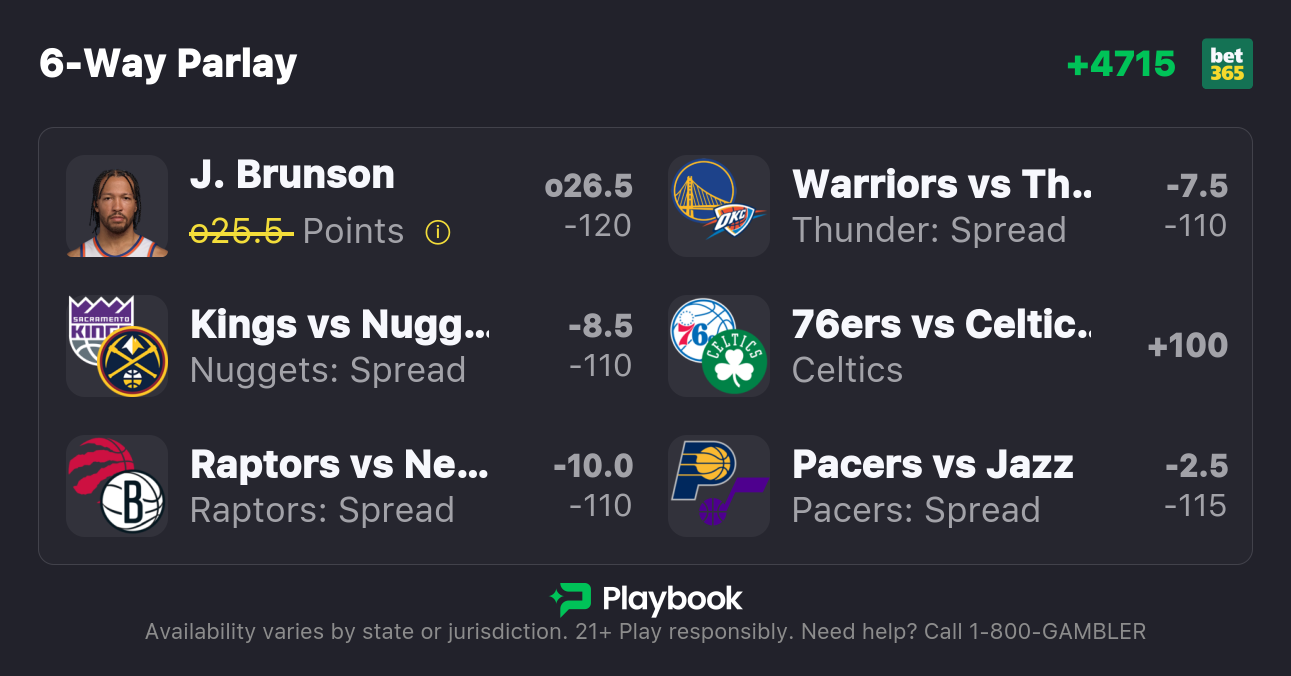Click the info icon next to Points
This screenshot has height=676, width=1291.
point(438,232)
